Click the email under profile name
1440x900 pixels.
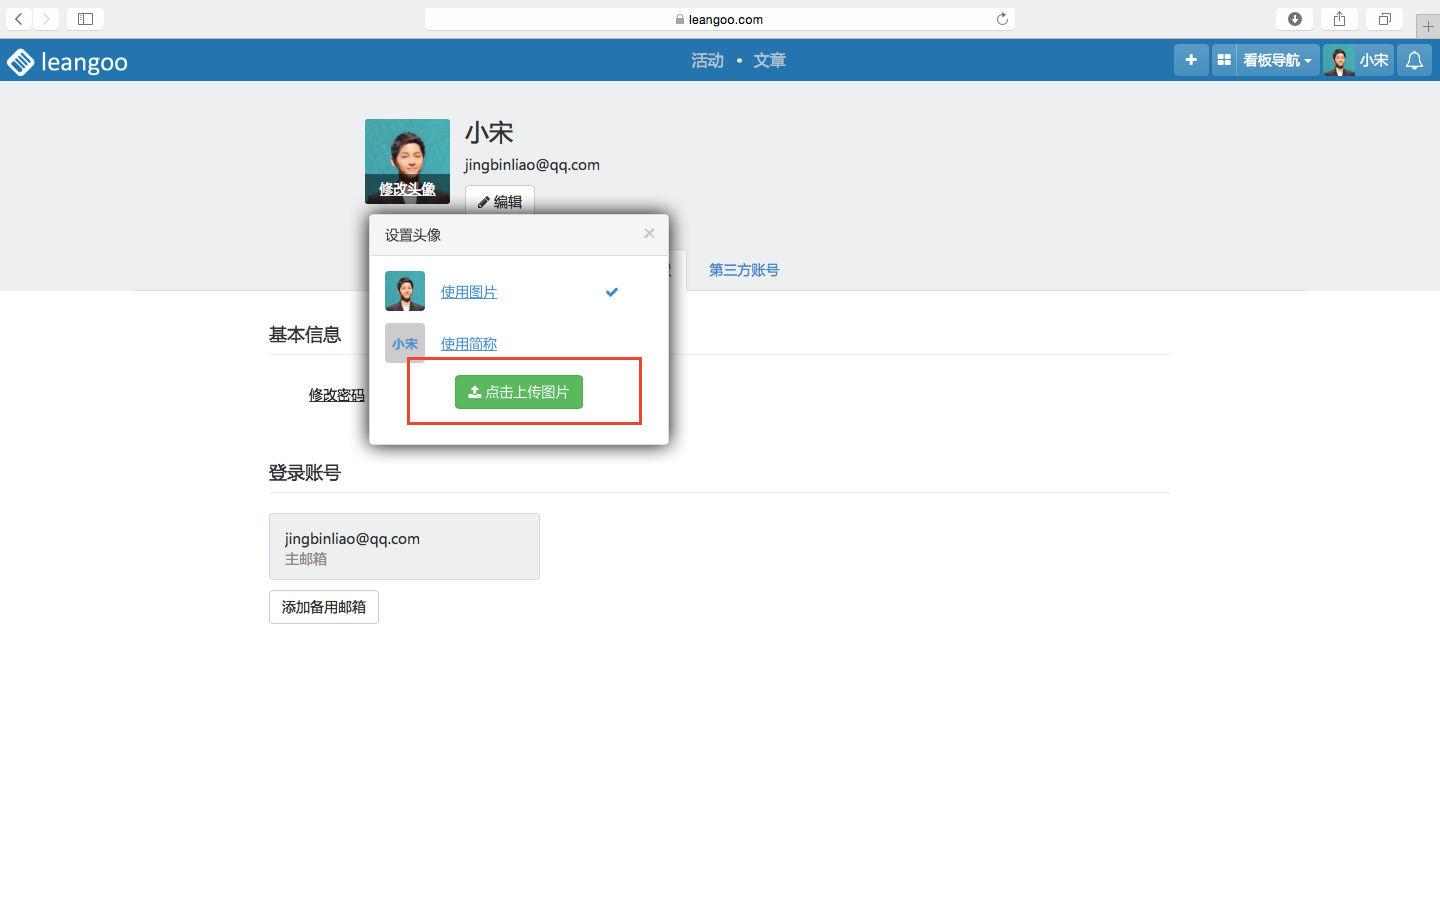click(532, 165)
